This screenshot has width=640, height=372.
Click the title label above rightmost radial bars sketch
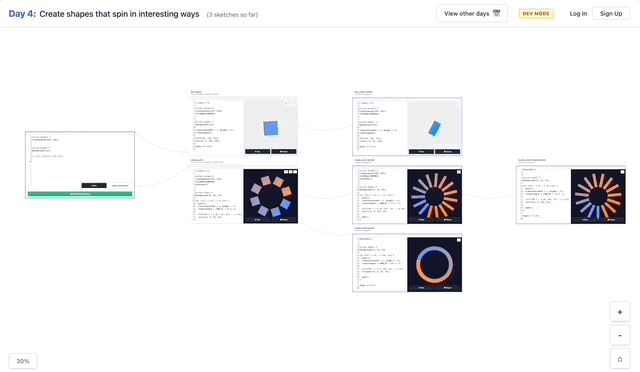pyautogui.click(x=532, y=160)
